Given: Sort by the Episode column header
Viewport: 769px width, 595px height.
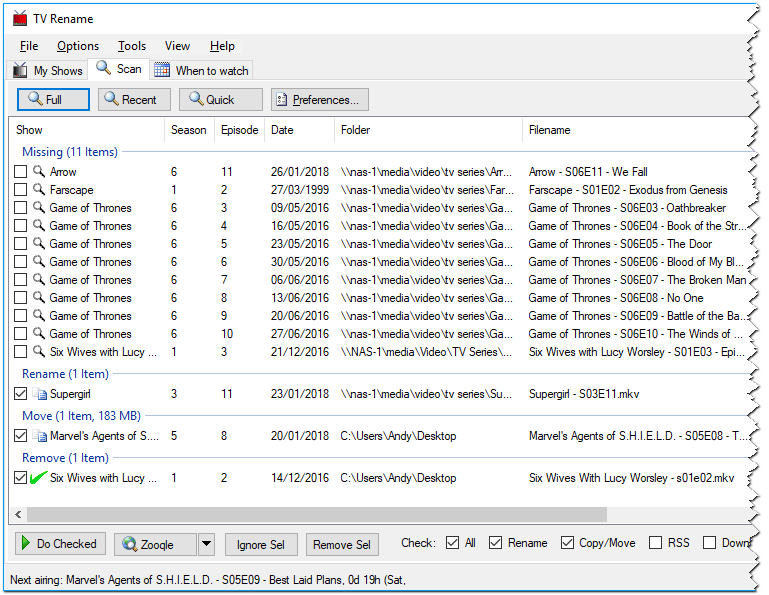Looking at the screenshot, I should coord(239,130).
